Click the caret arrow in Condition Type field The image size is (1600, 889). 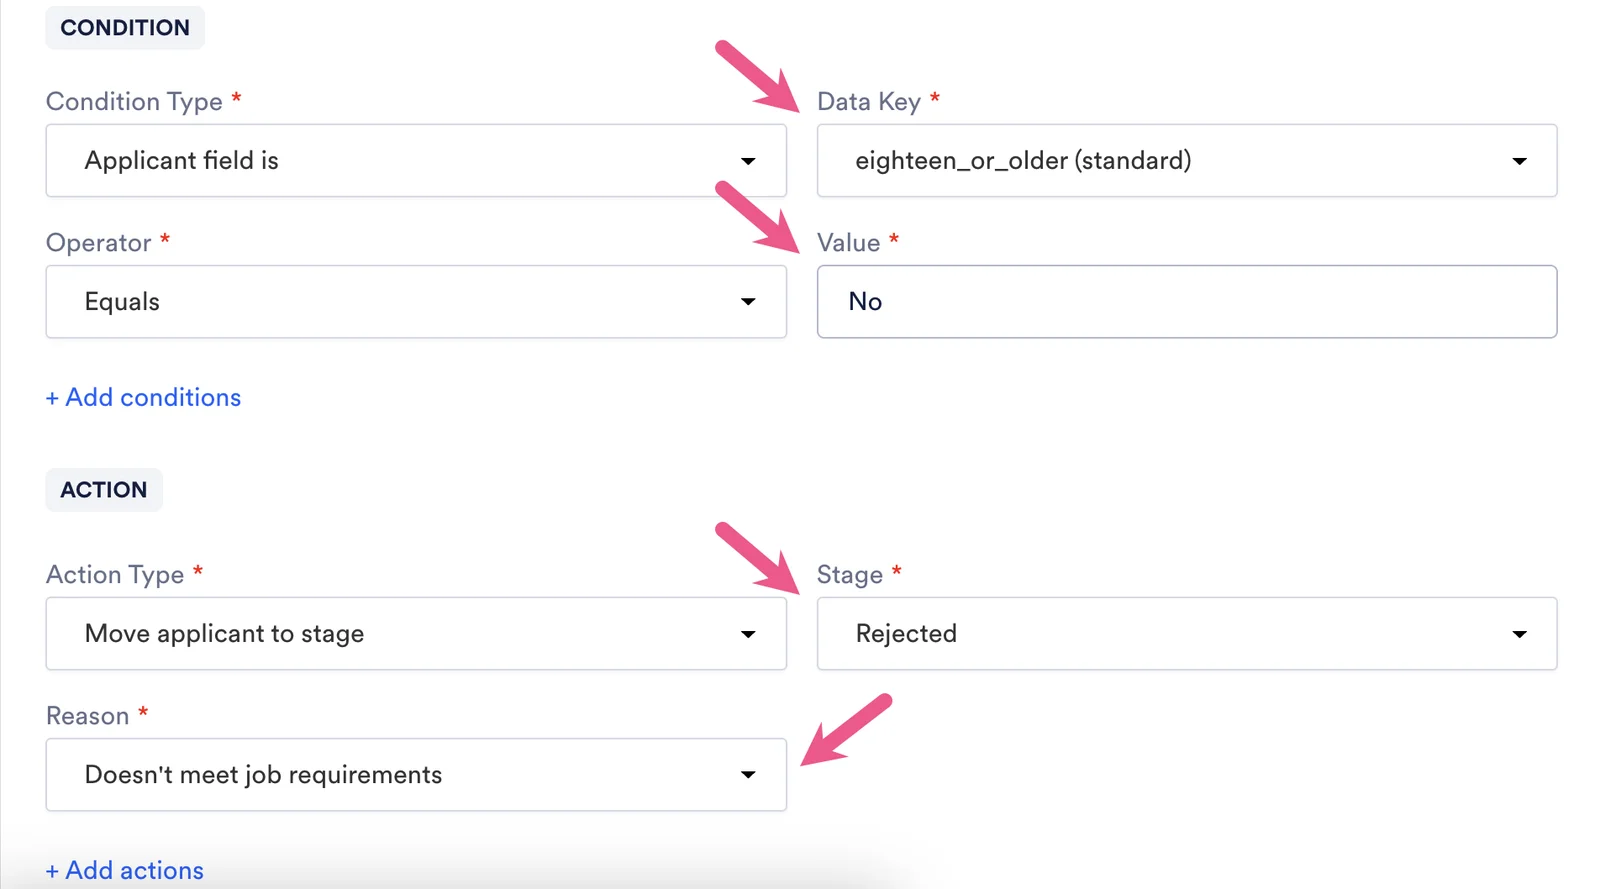coord(748,161)
